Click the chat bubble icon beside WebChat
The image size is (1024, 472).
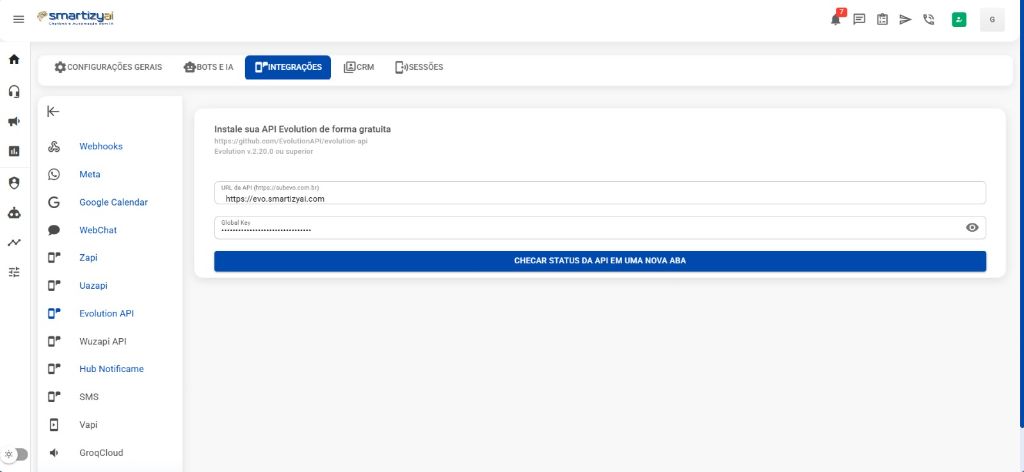tap(54, 230)
